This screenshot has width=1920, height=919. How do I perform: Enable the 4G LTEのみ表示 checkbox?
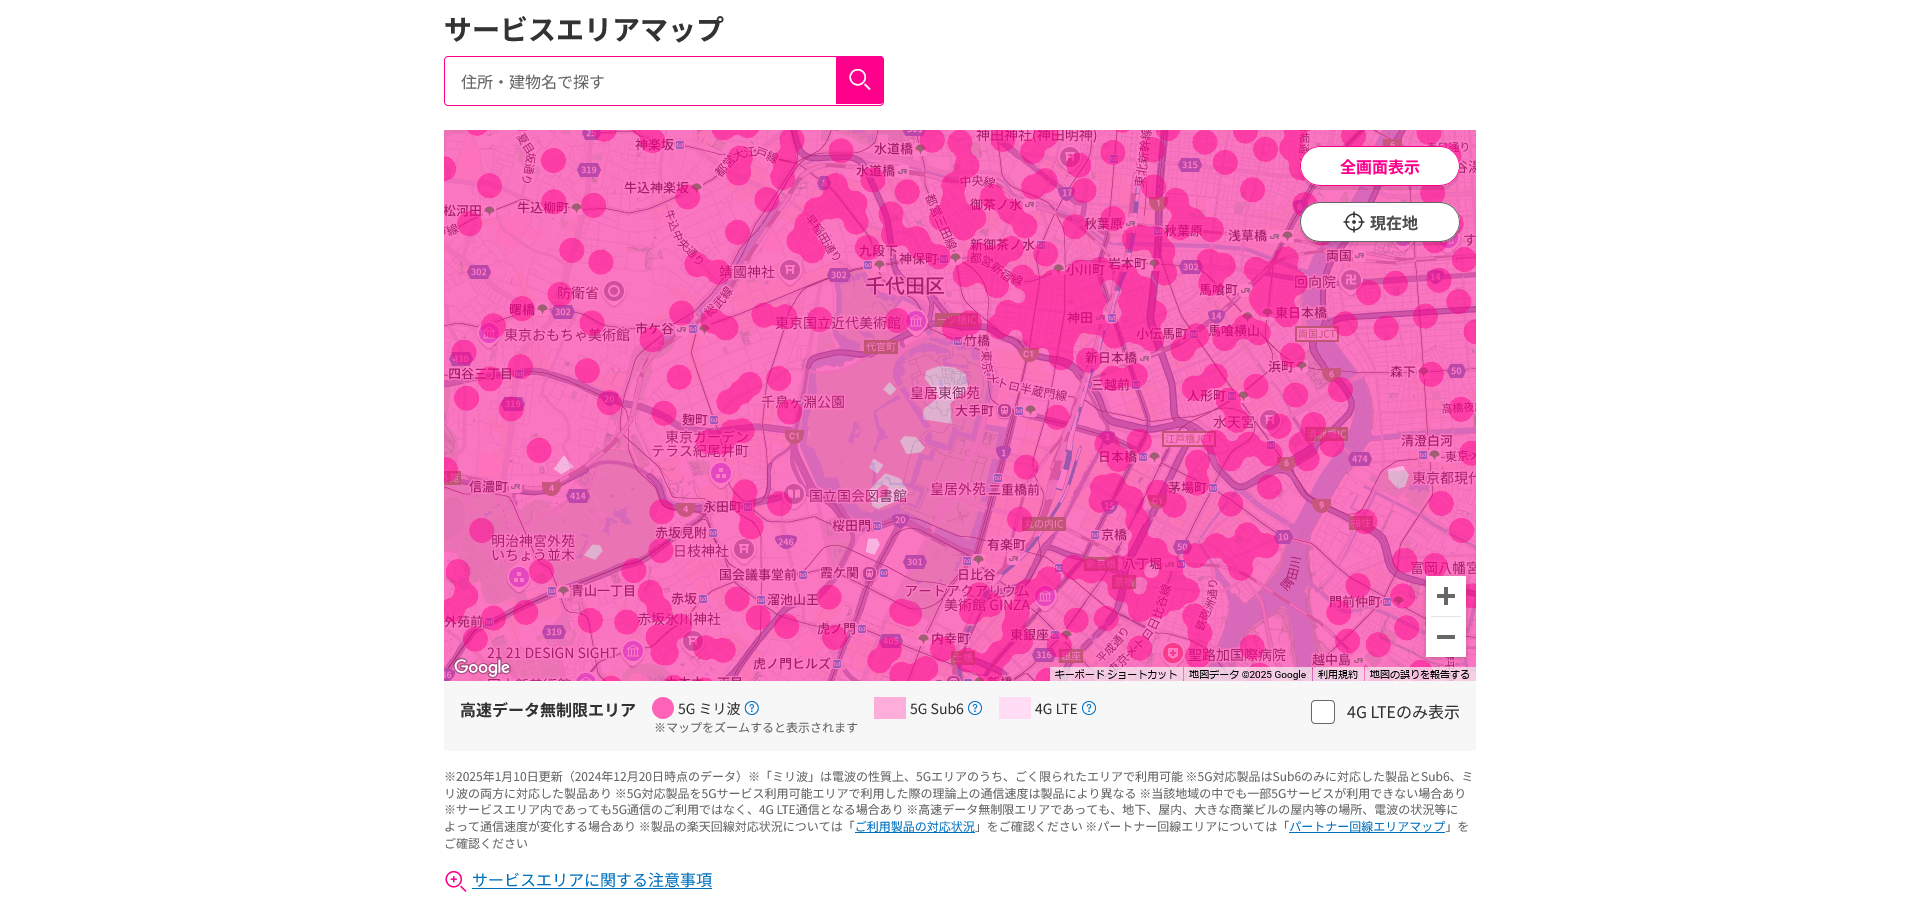1322,712
